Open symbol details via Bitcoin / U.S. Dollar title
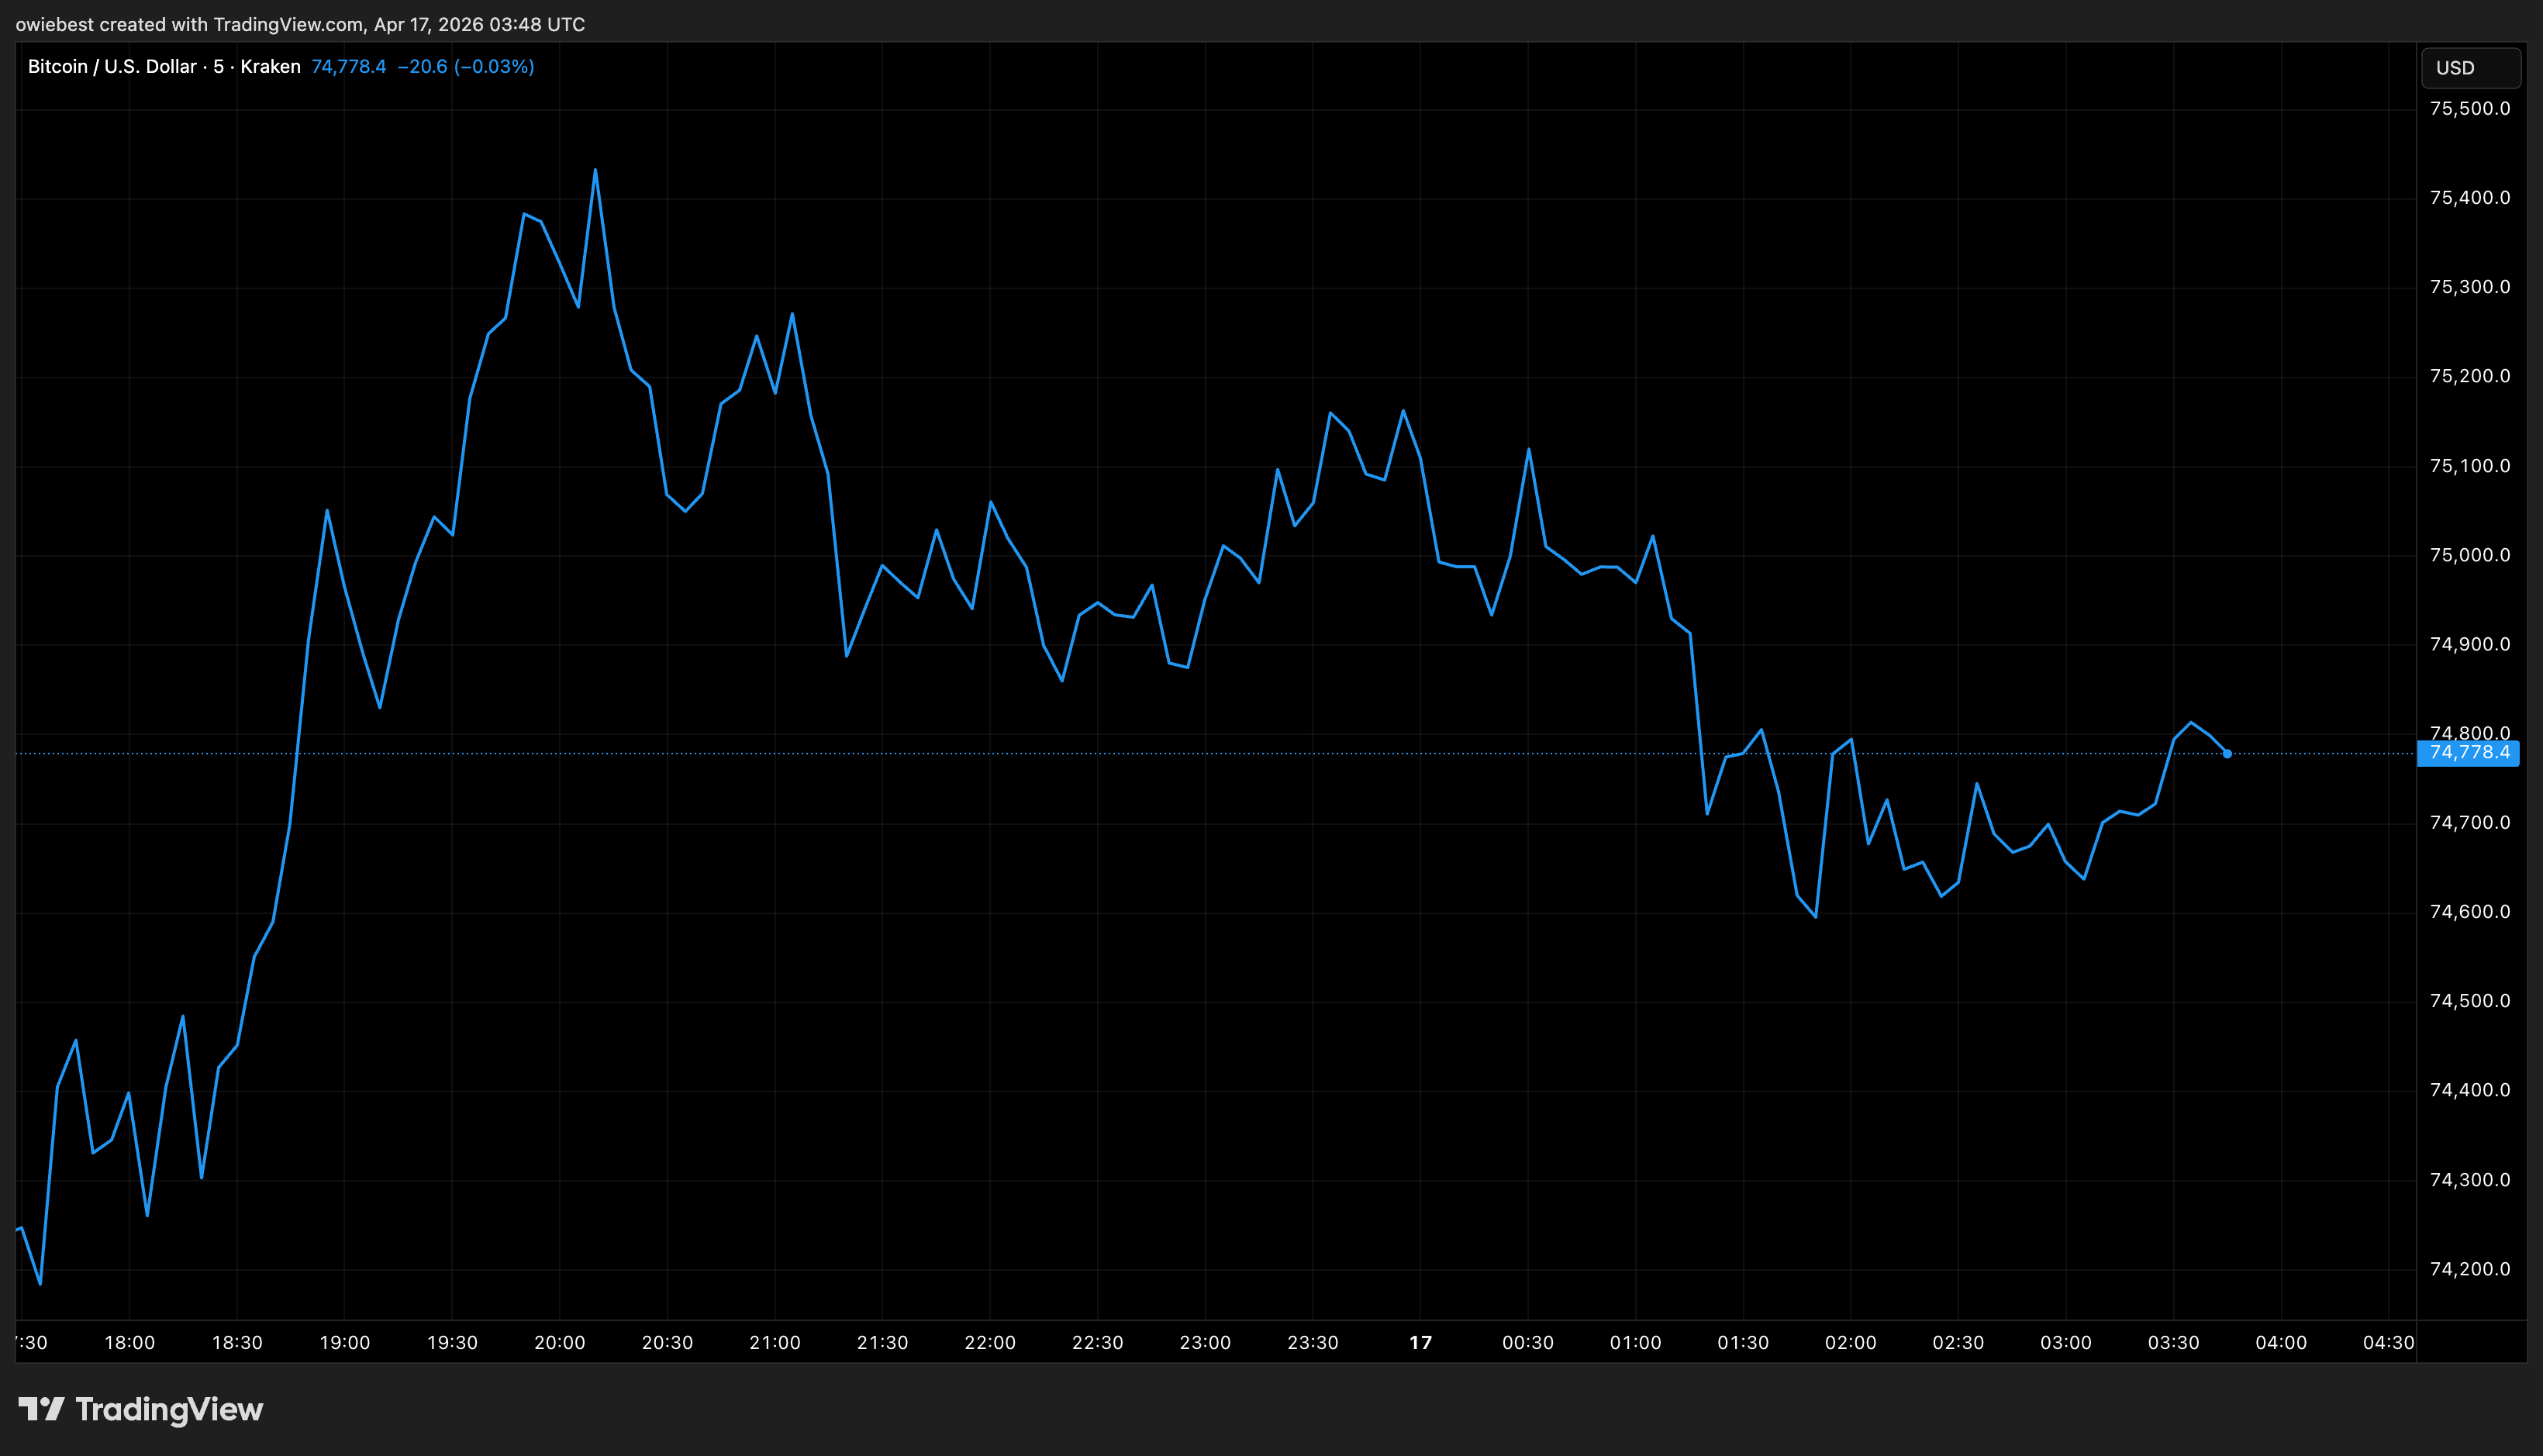 [110, 66]
